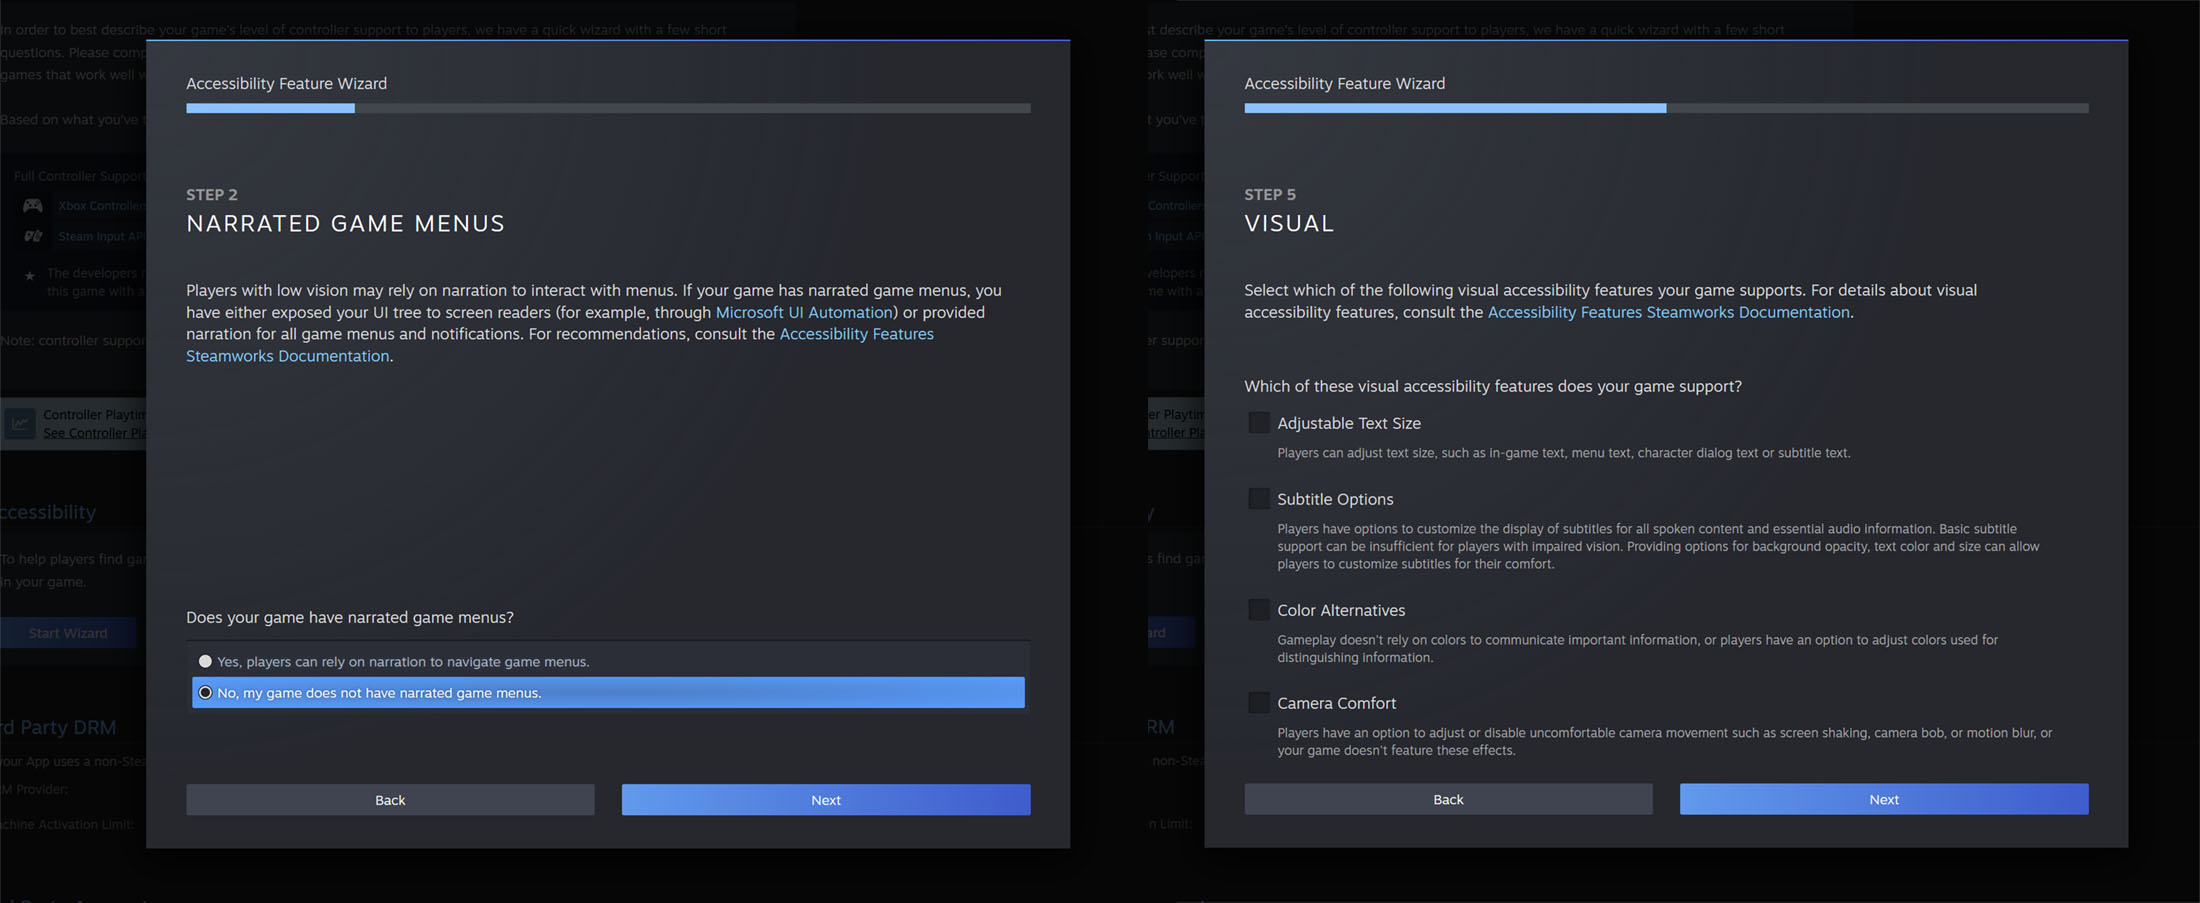Click the Step 5 wizard progress bar
The width and height of the screenshot is (2200, 903).
1665,108
